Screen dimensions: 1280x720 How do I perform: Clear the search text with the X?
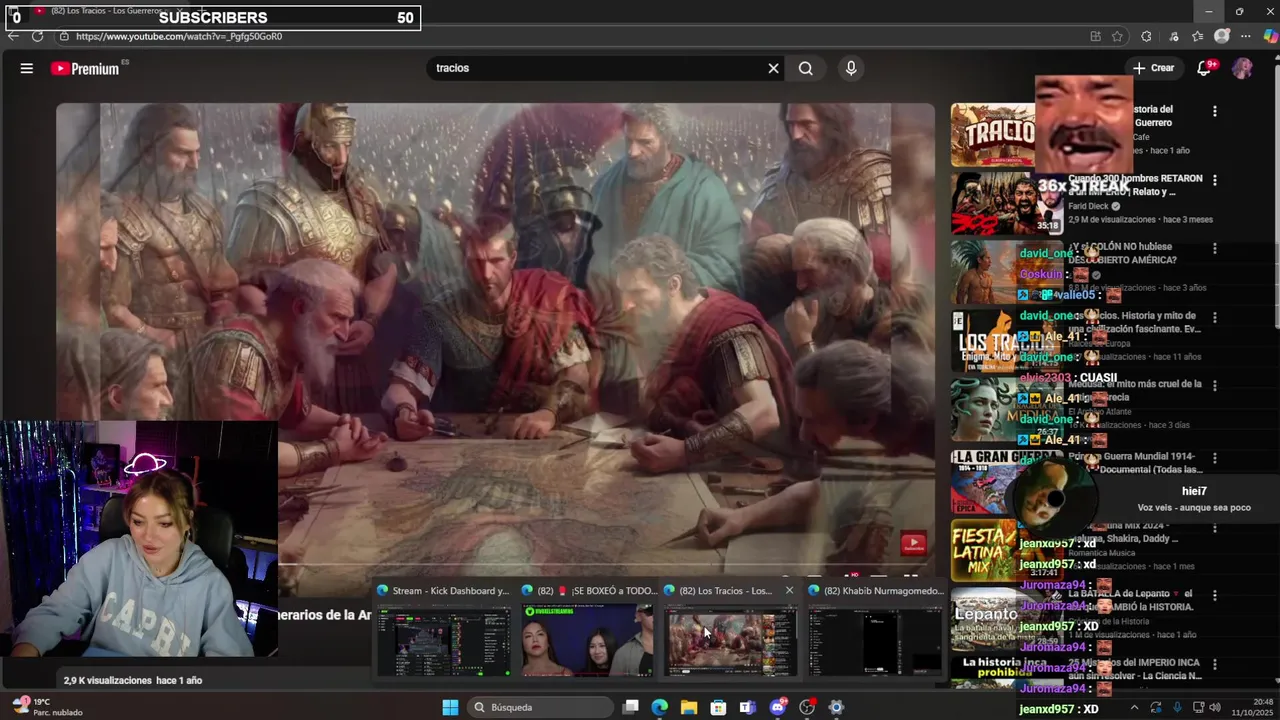[773, 68]
